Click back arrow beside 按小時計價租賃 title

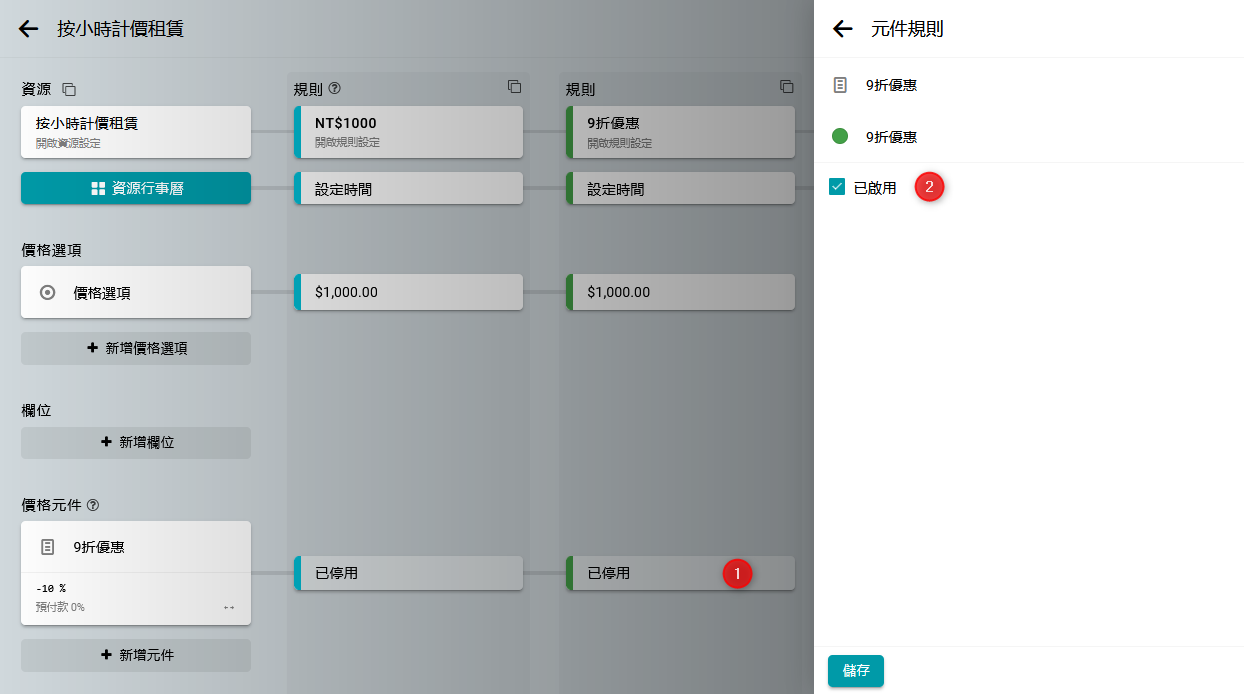point(29,29)
